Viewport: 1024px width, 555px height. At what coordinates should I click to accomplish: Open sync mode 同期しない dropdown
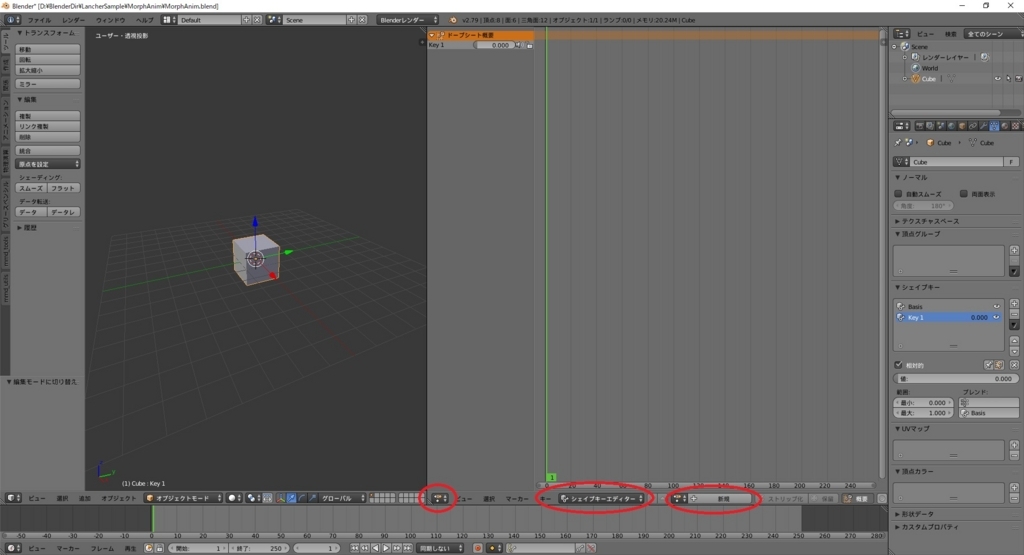pyautogui.click(x=440, y=548)
